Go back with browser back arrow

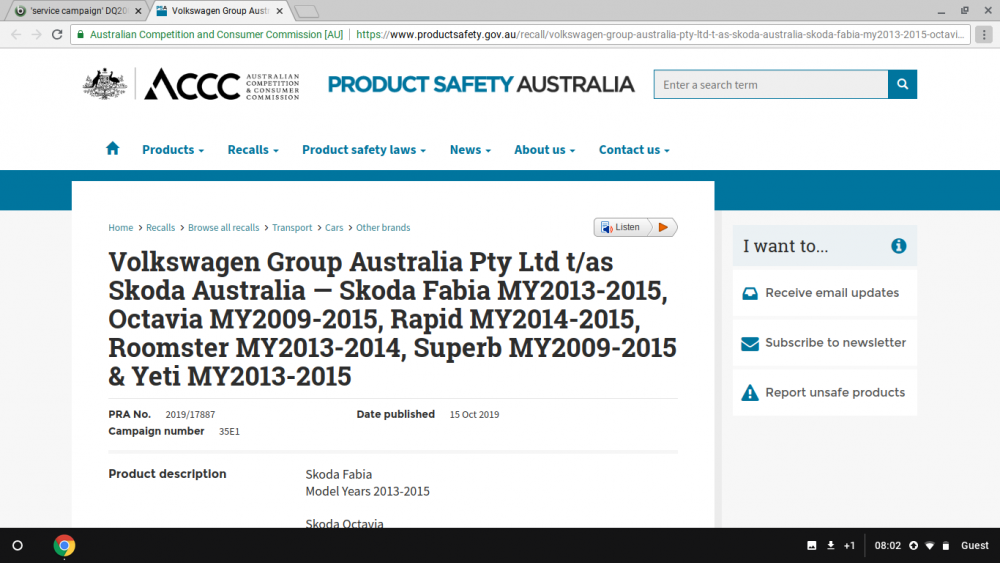(16, 34)
